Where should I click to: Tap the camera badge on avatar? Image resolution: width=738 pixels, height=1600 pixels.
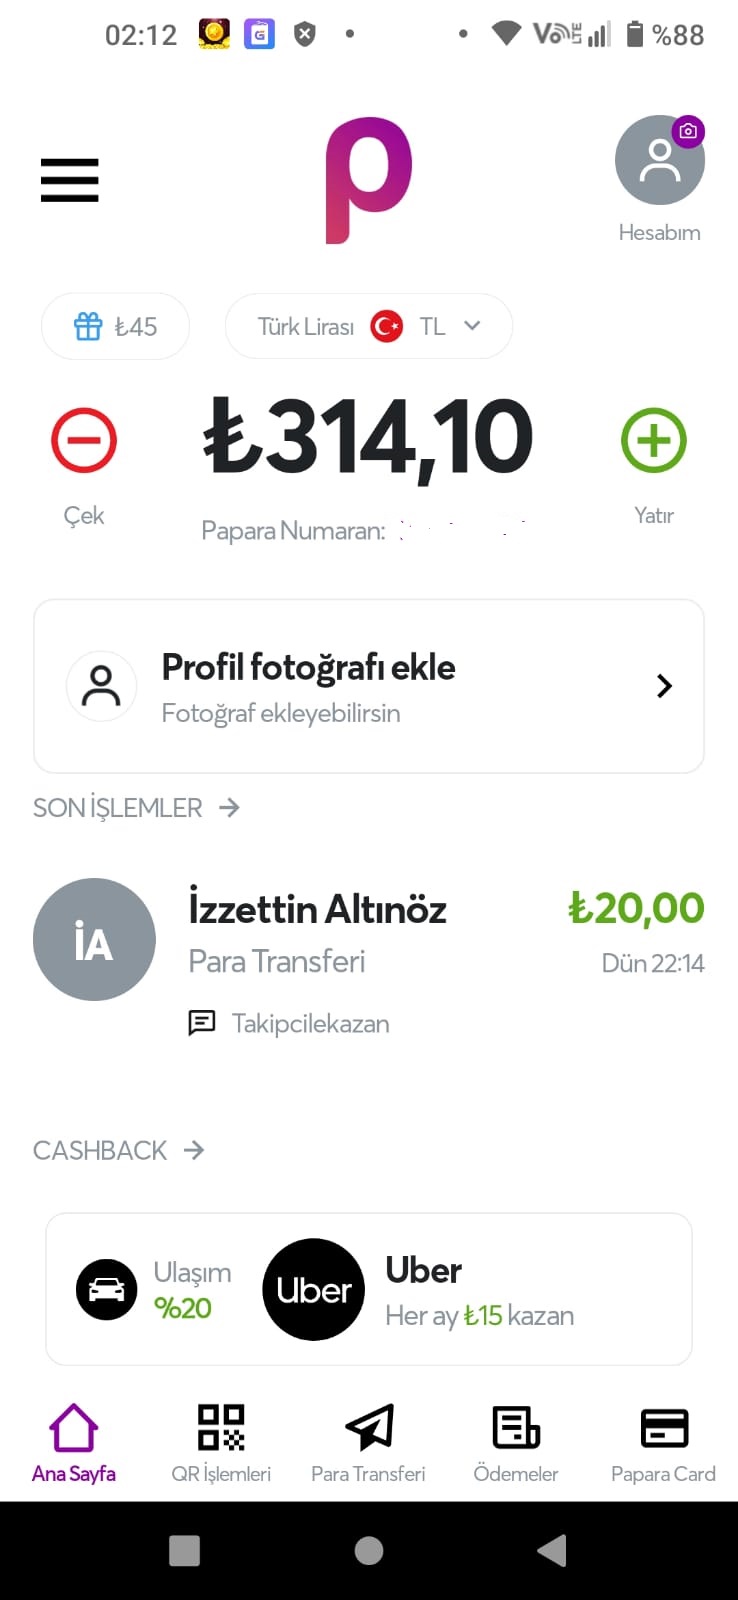688,131
